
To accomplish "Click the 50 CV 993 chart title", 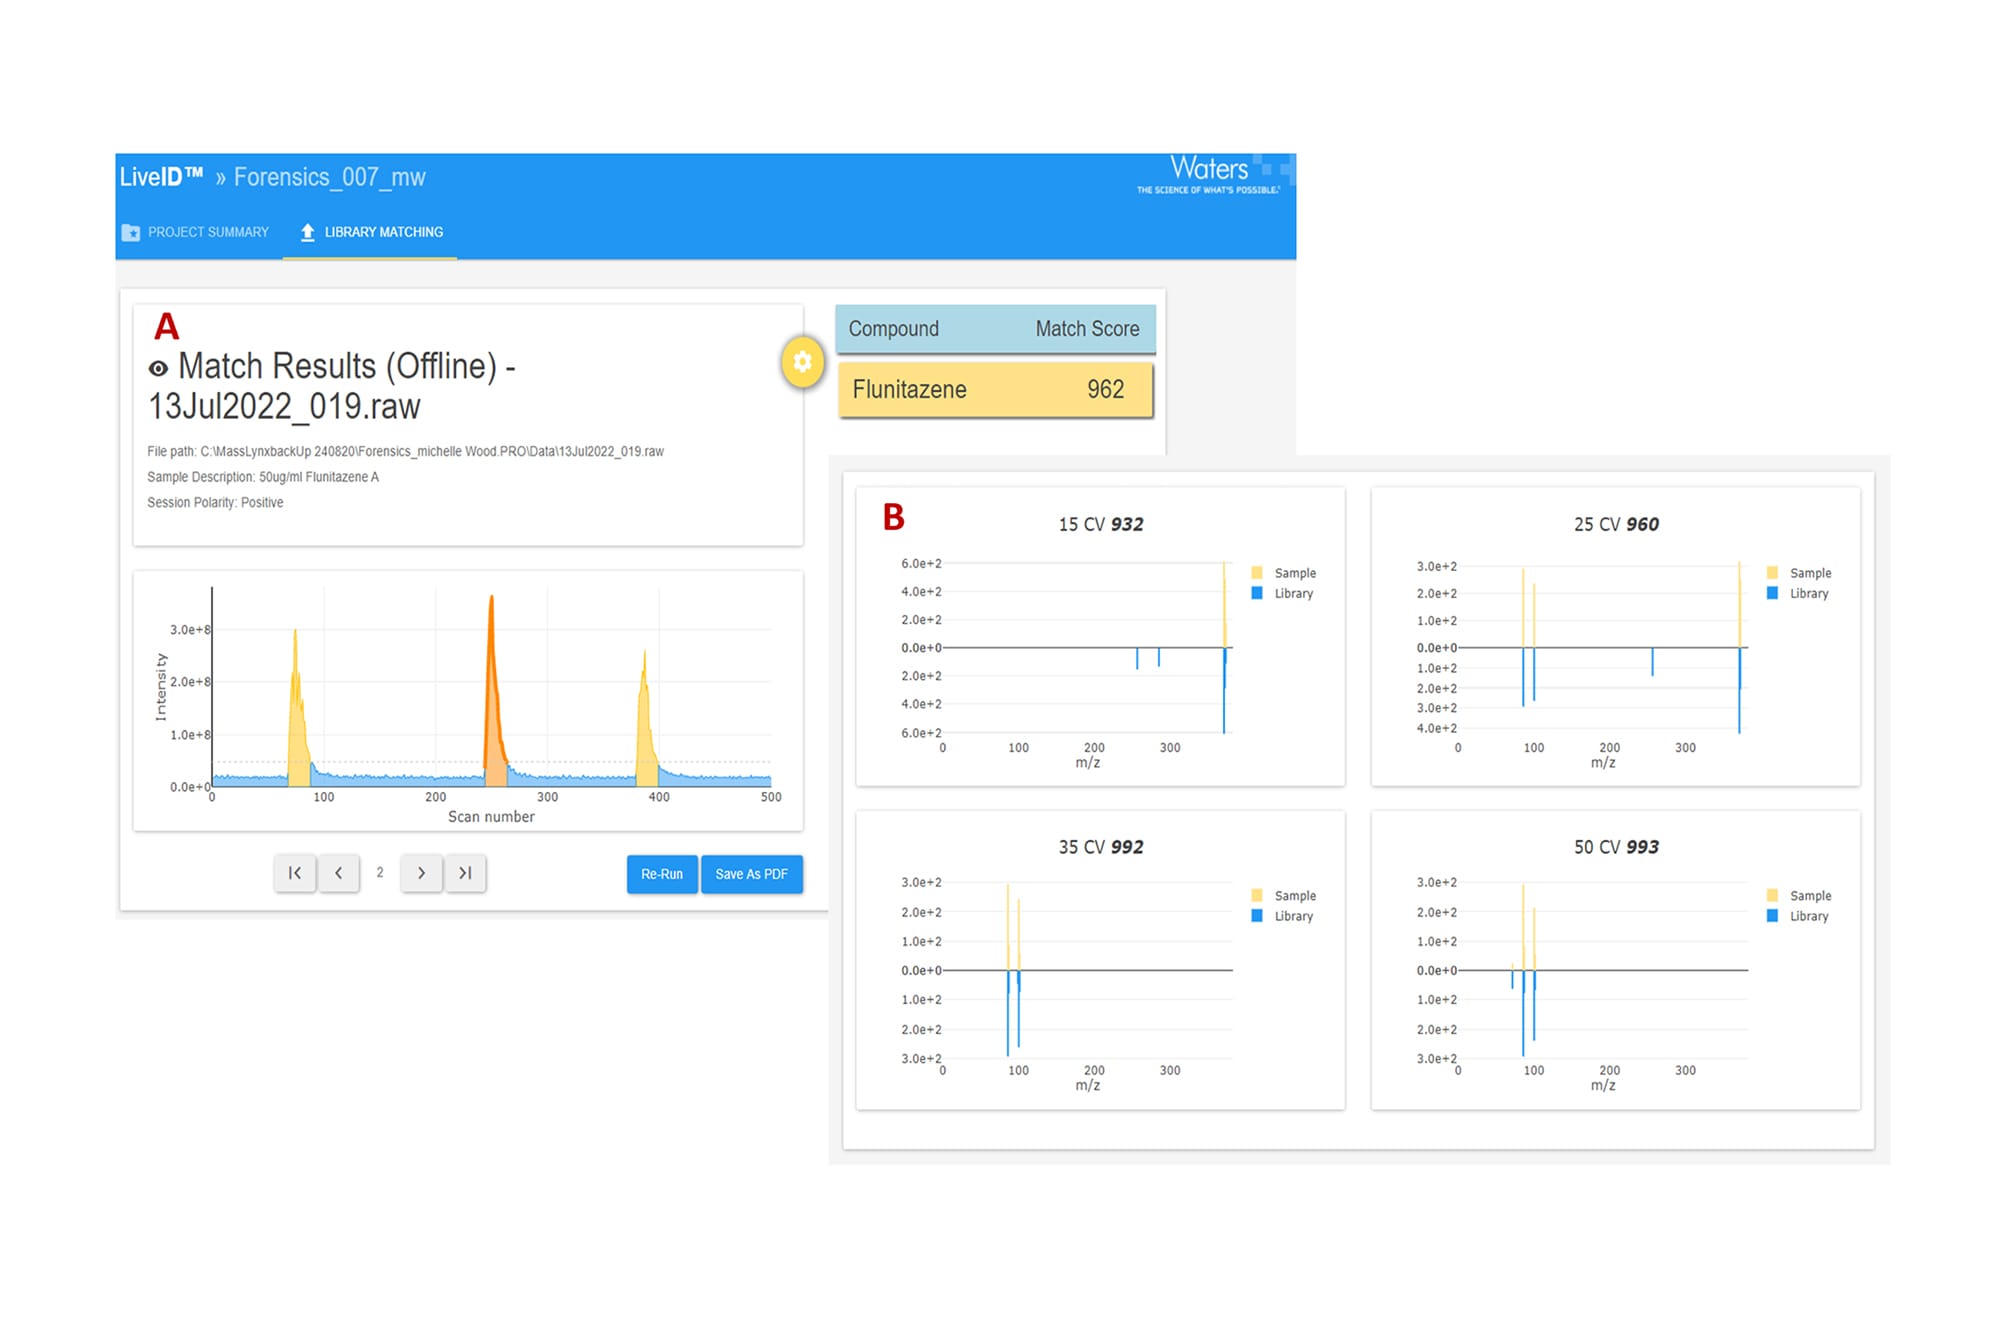I will 1616,847.
